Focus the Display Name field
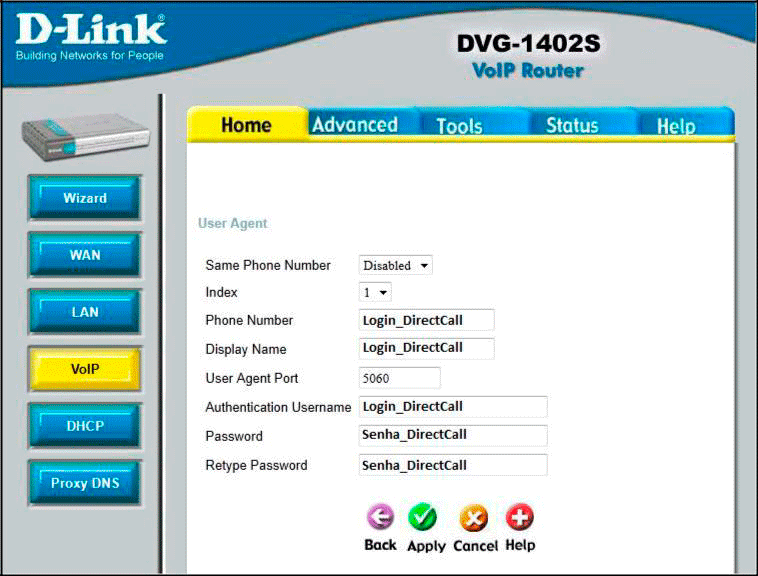758x576 pixels. (x=426, y=348)
